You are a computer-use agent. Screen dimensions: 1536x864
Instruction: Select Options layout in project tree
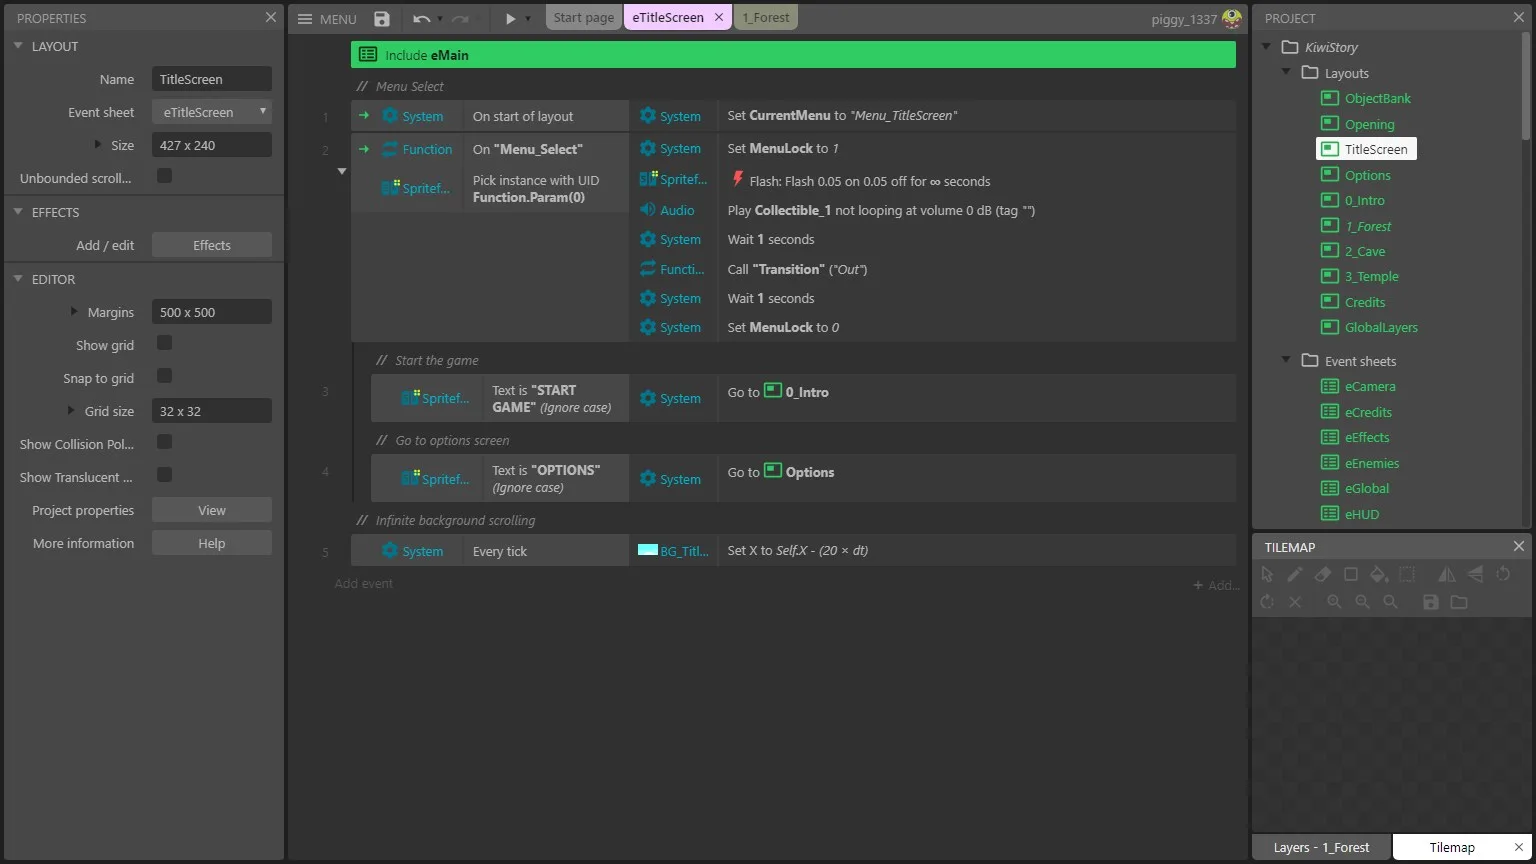[x=1367, y=175]
